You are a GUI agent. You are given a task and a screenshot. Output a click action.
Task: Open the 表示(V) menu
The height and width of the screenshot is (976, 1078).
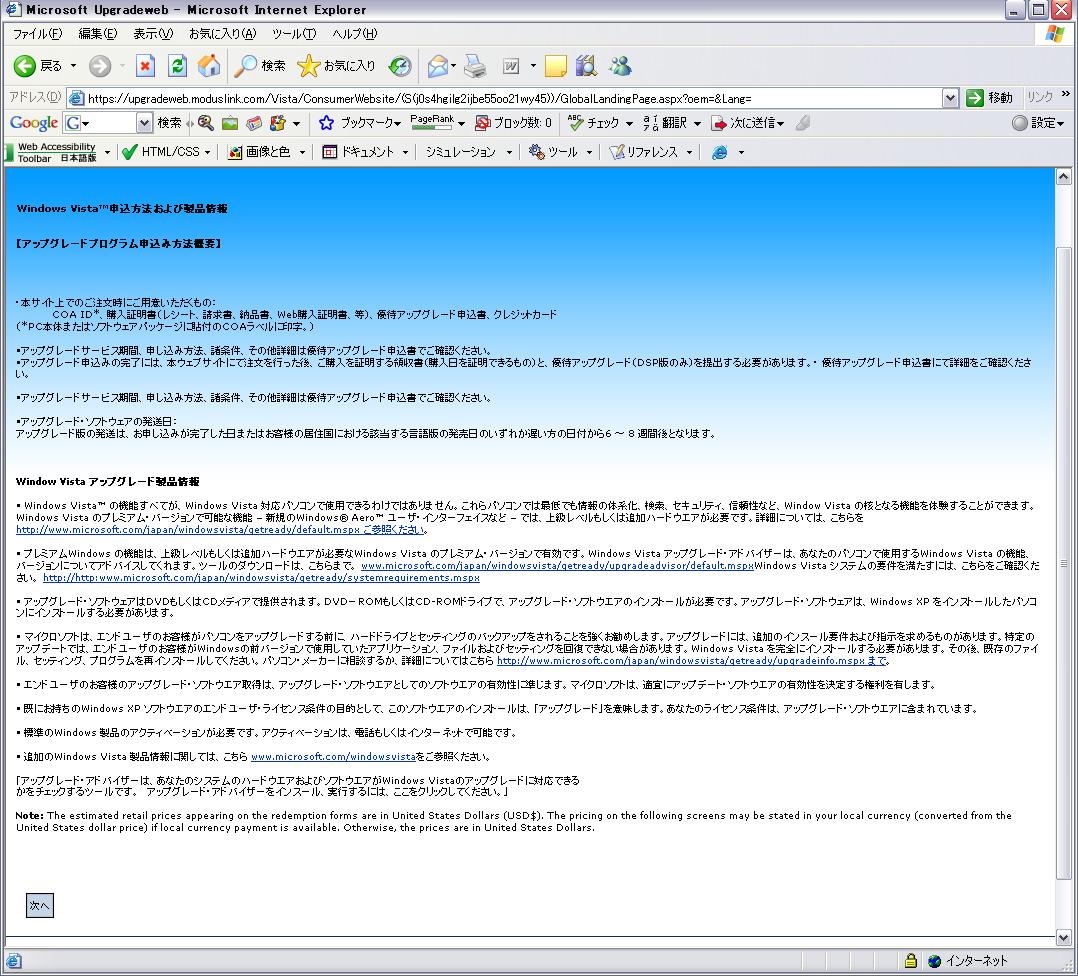[153, 34]
